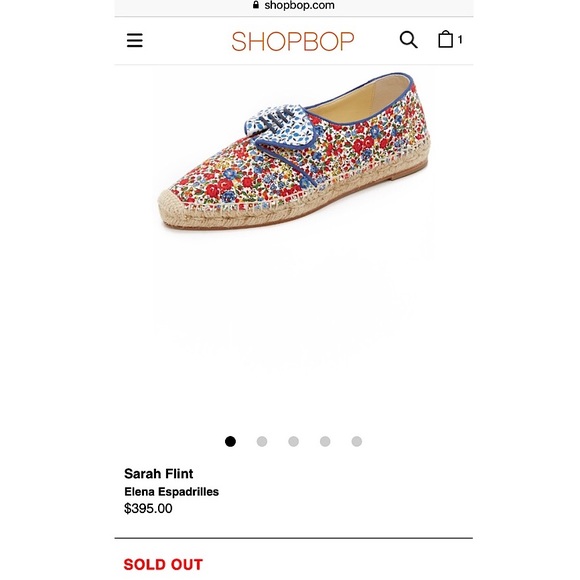Select the fifth image carousel dot
The image size is (580, 580).
pos(357,441)
